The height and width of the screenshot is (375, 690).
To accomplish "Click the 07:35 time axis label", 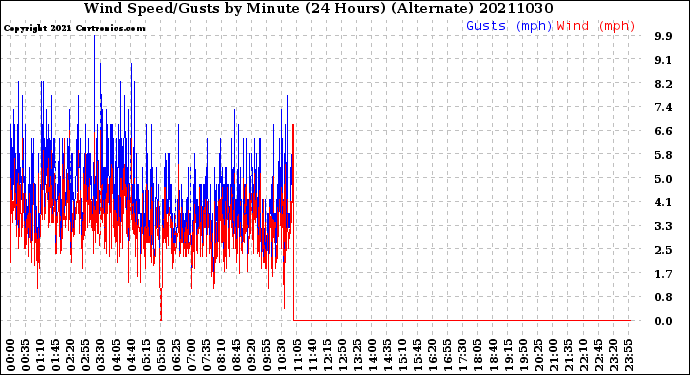I will [206, 355].
